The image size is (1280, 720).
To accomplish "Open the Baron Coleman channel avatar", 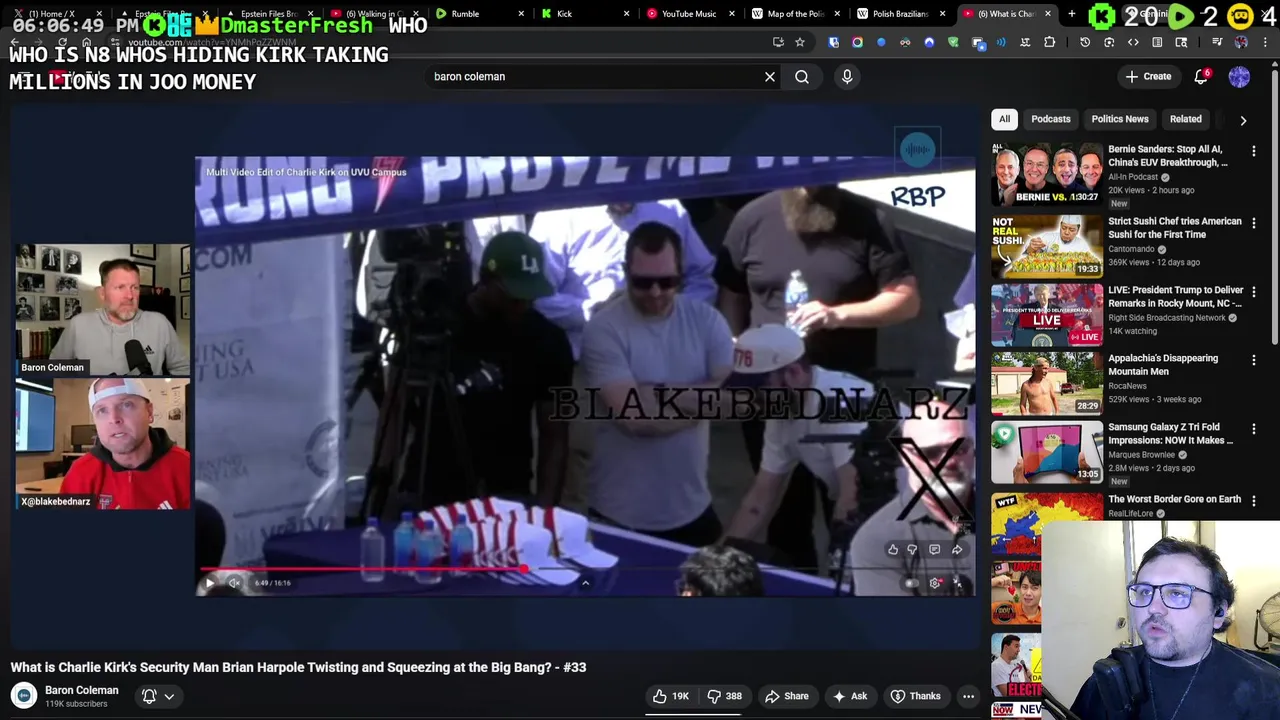I will click(x=24, y=696).
